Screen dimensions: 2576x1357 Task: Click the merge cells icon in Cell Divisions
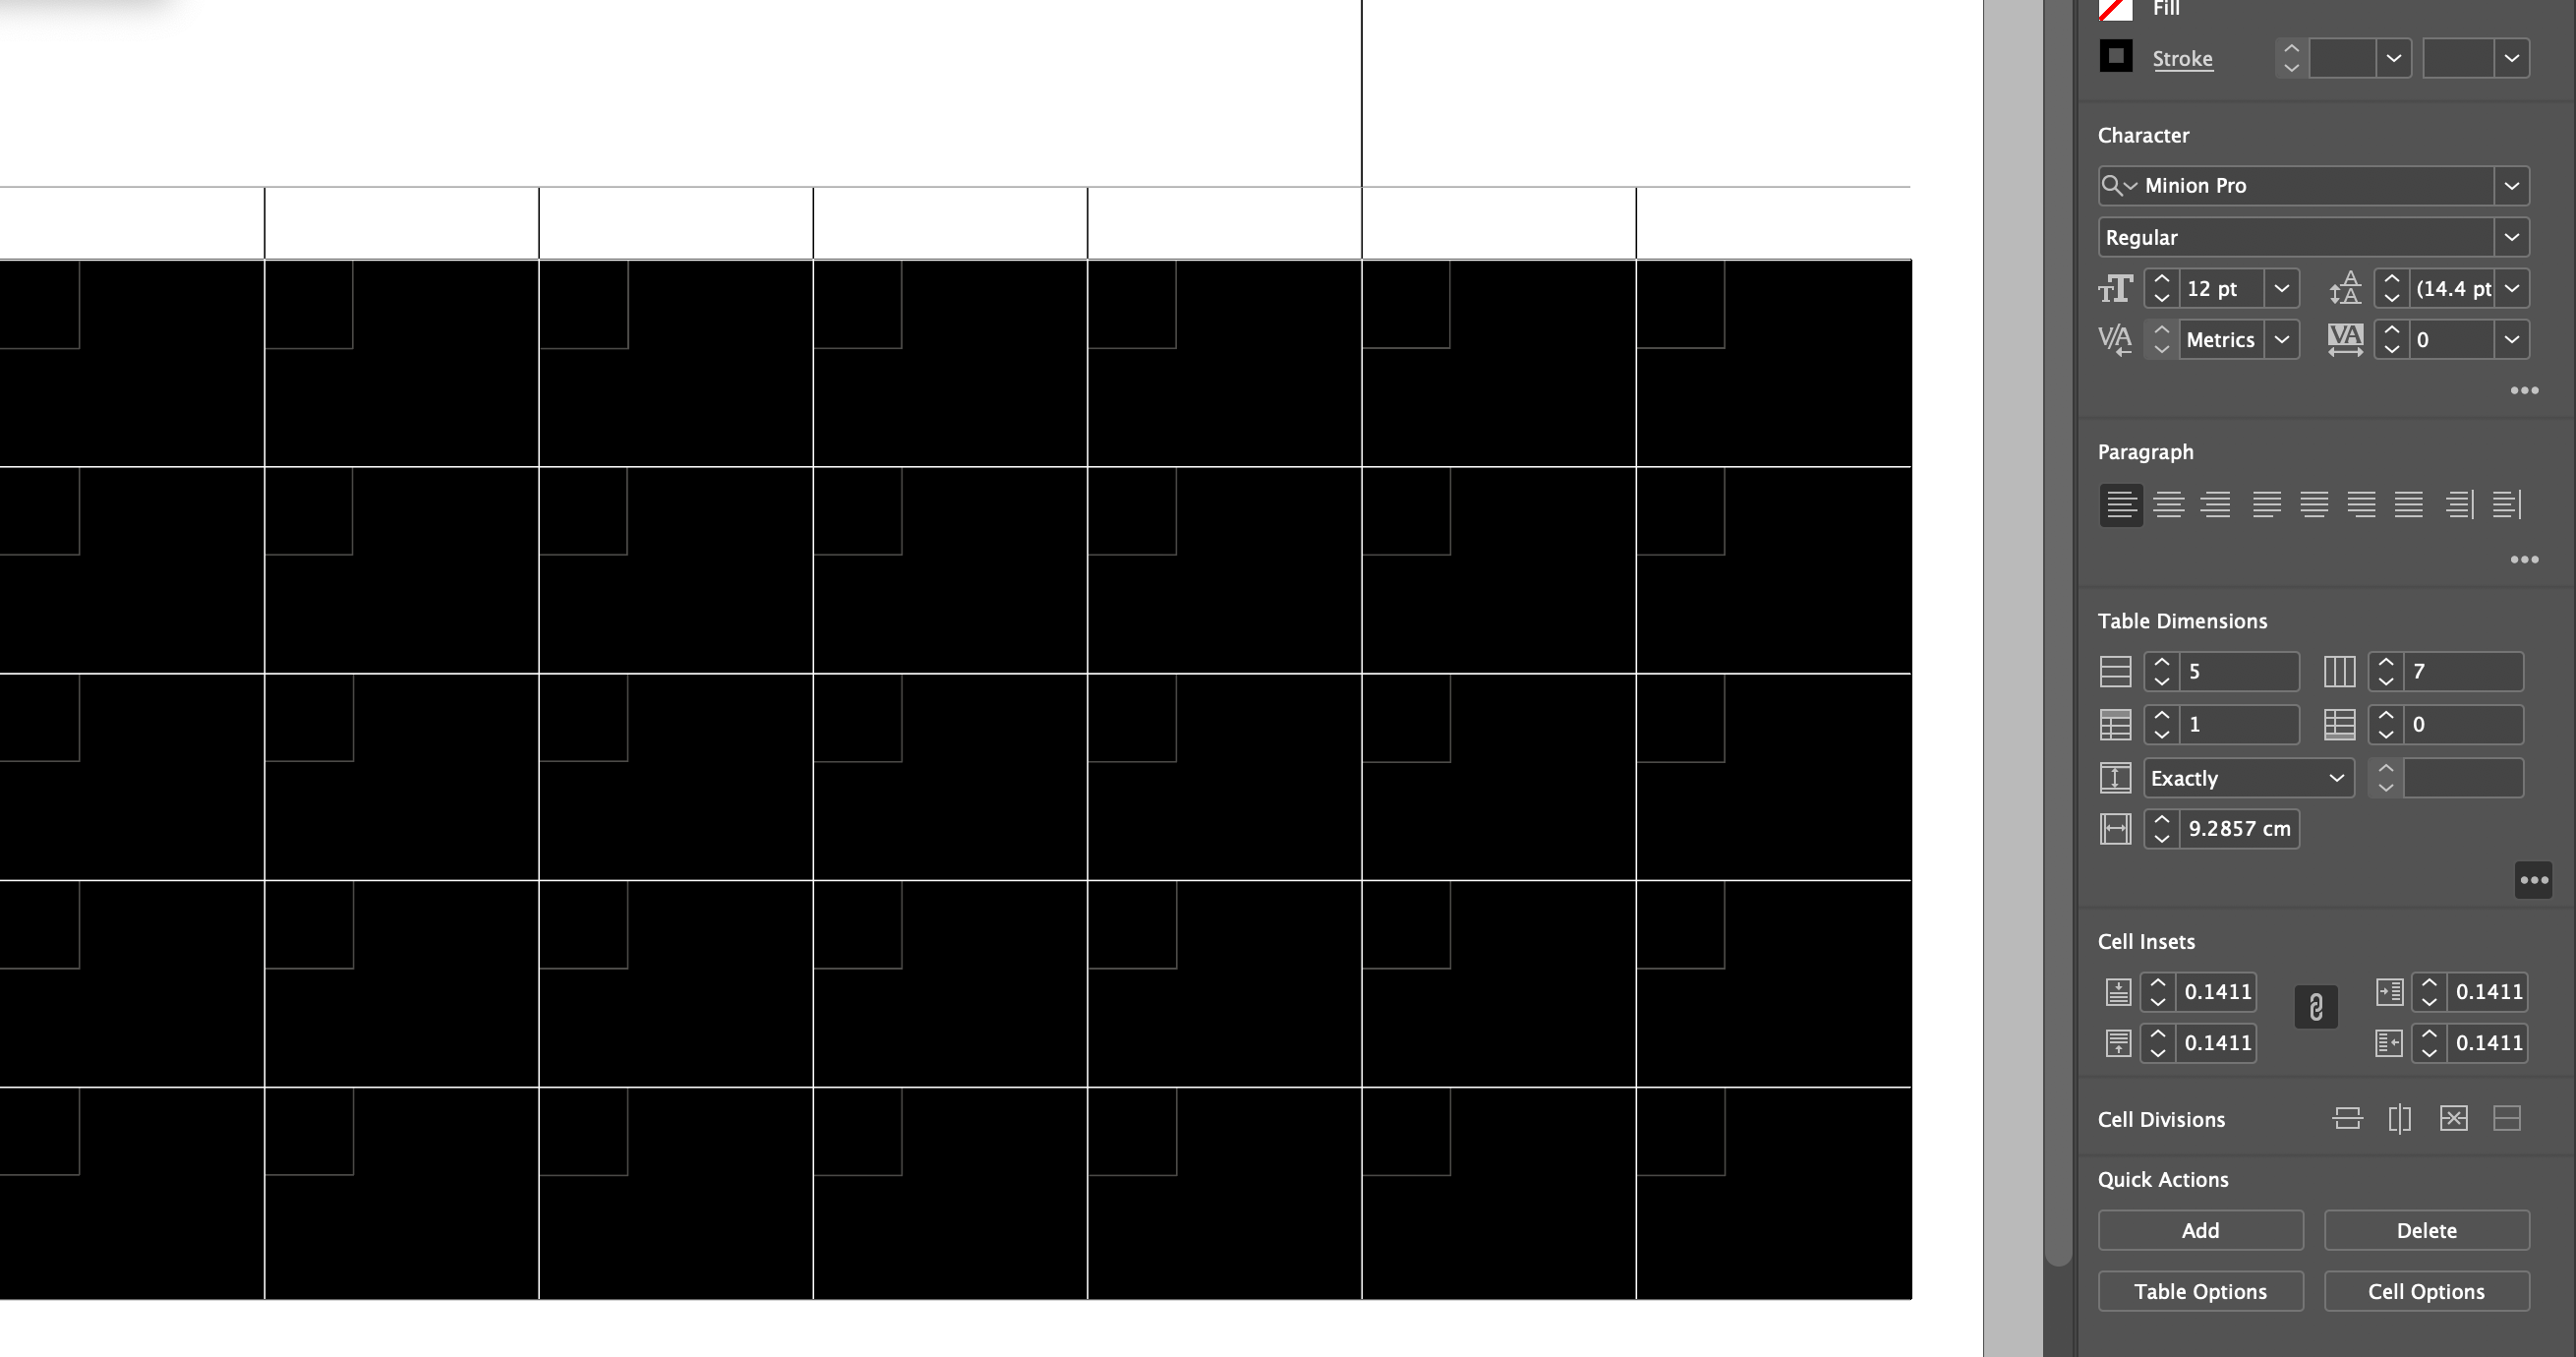click(x=2453, y=1120)
